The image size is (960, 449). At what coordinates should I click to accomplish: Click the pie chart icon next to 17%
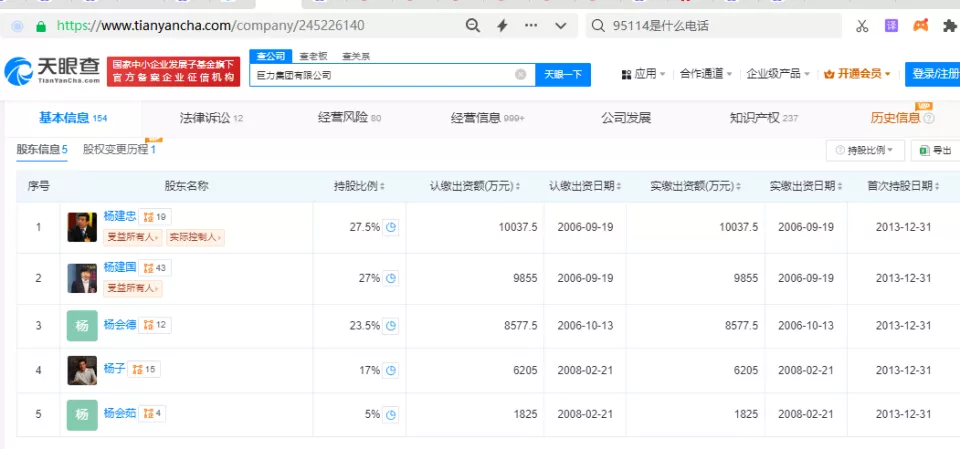click(x=391, y=370)
